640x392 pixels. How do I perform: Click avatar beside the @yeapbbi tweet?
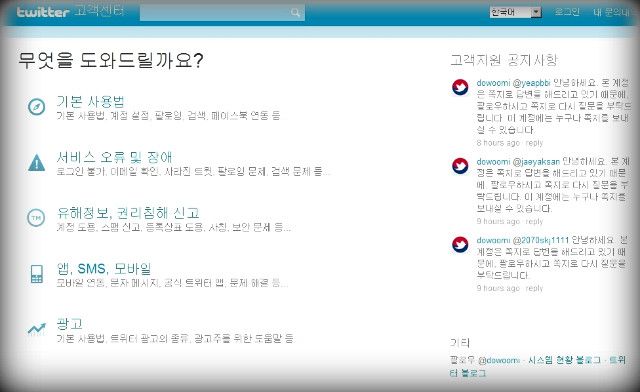click(x=460, y=87)
